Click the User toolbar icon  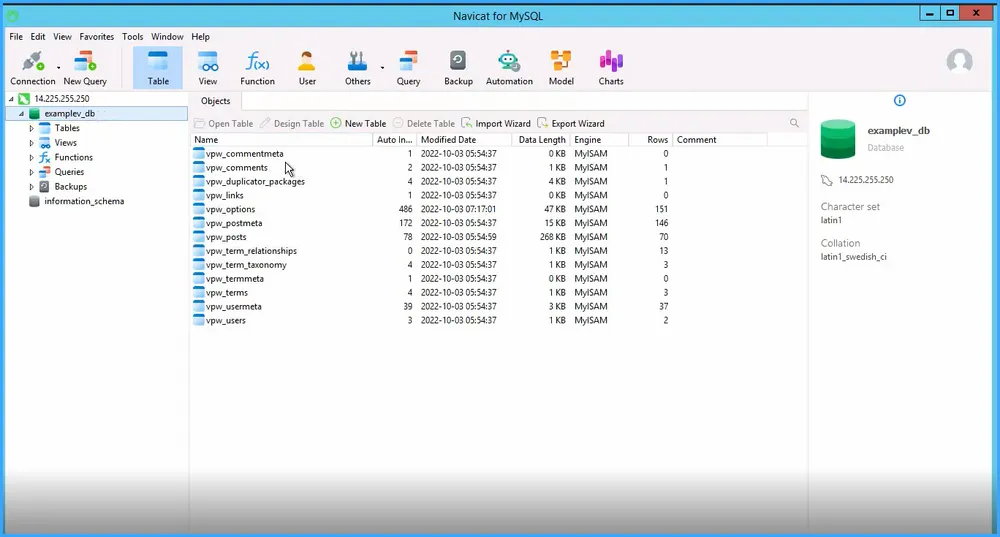307,62
